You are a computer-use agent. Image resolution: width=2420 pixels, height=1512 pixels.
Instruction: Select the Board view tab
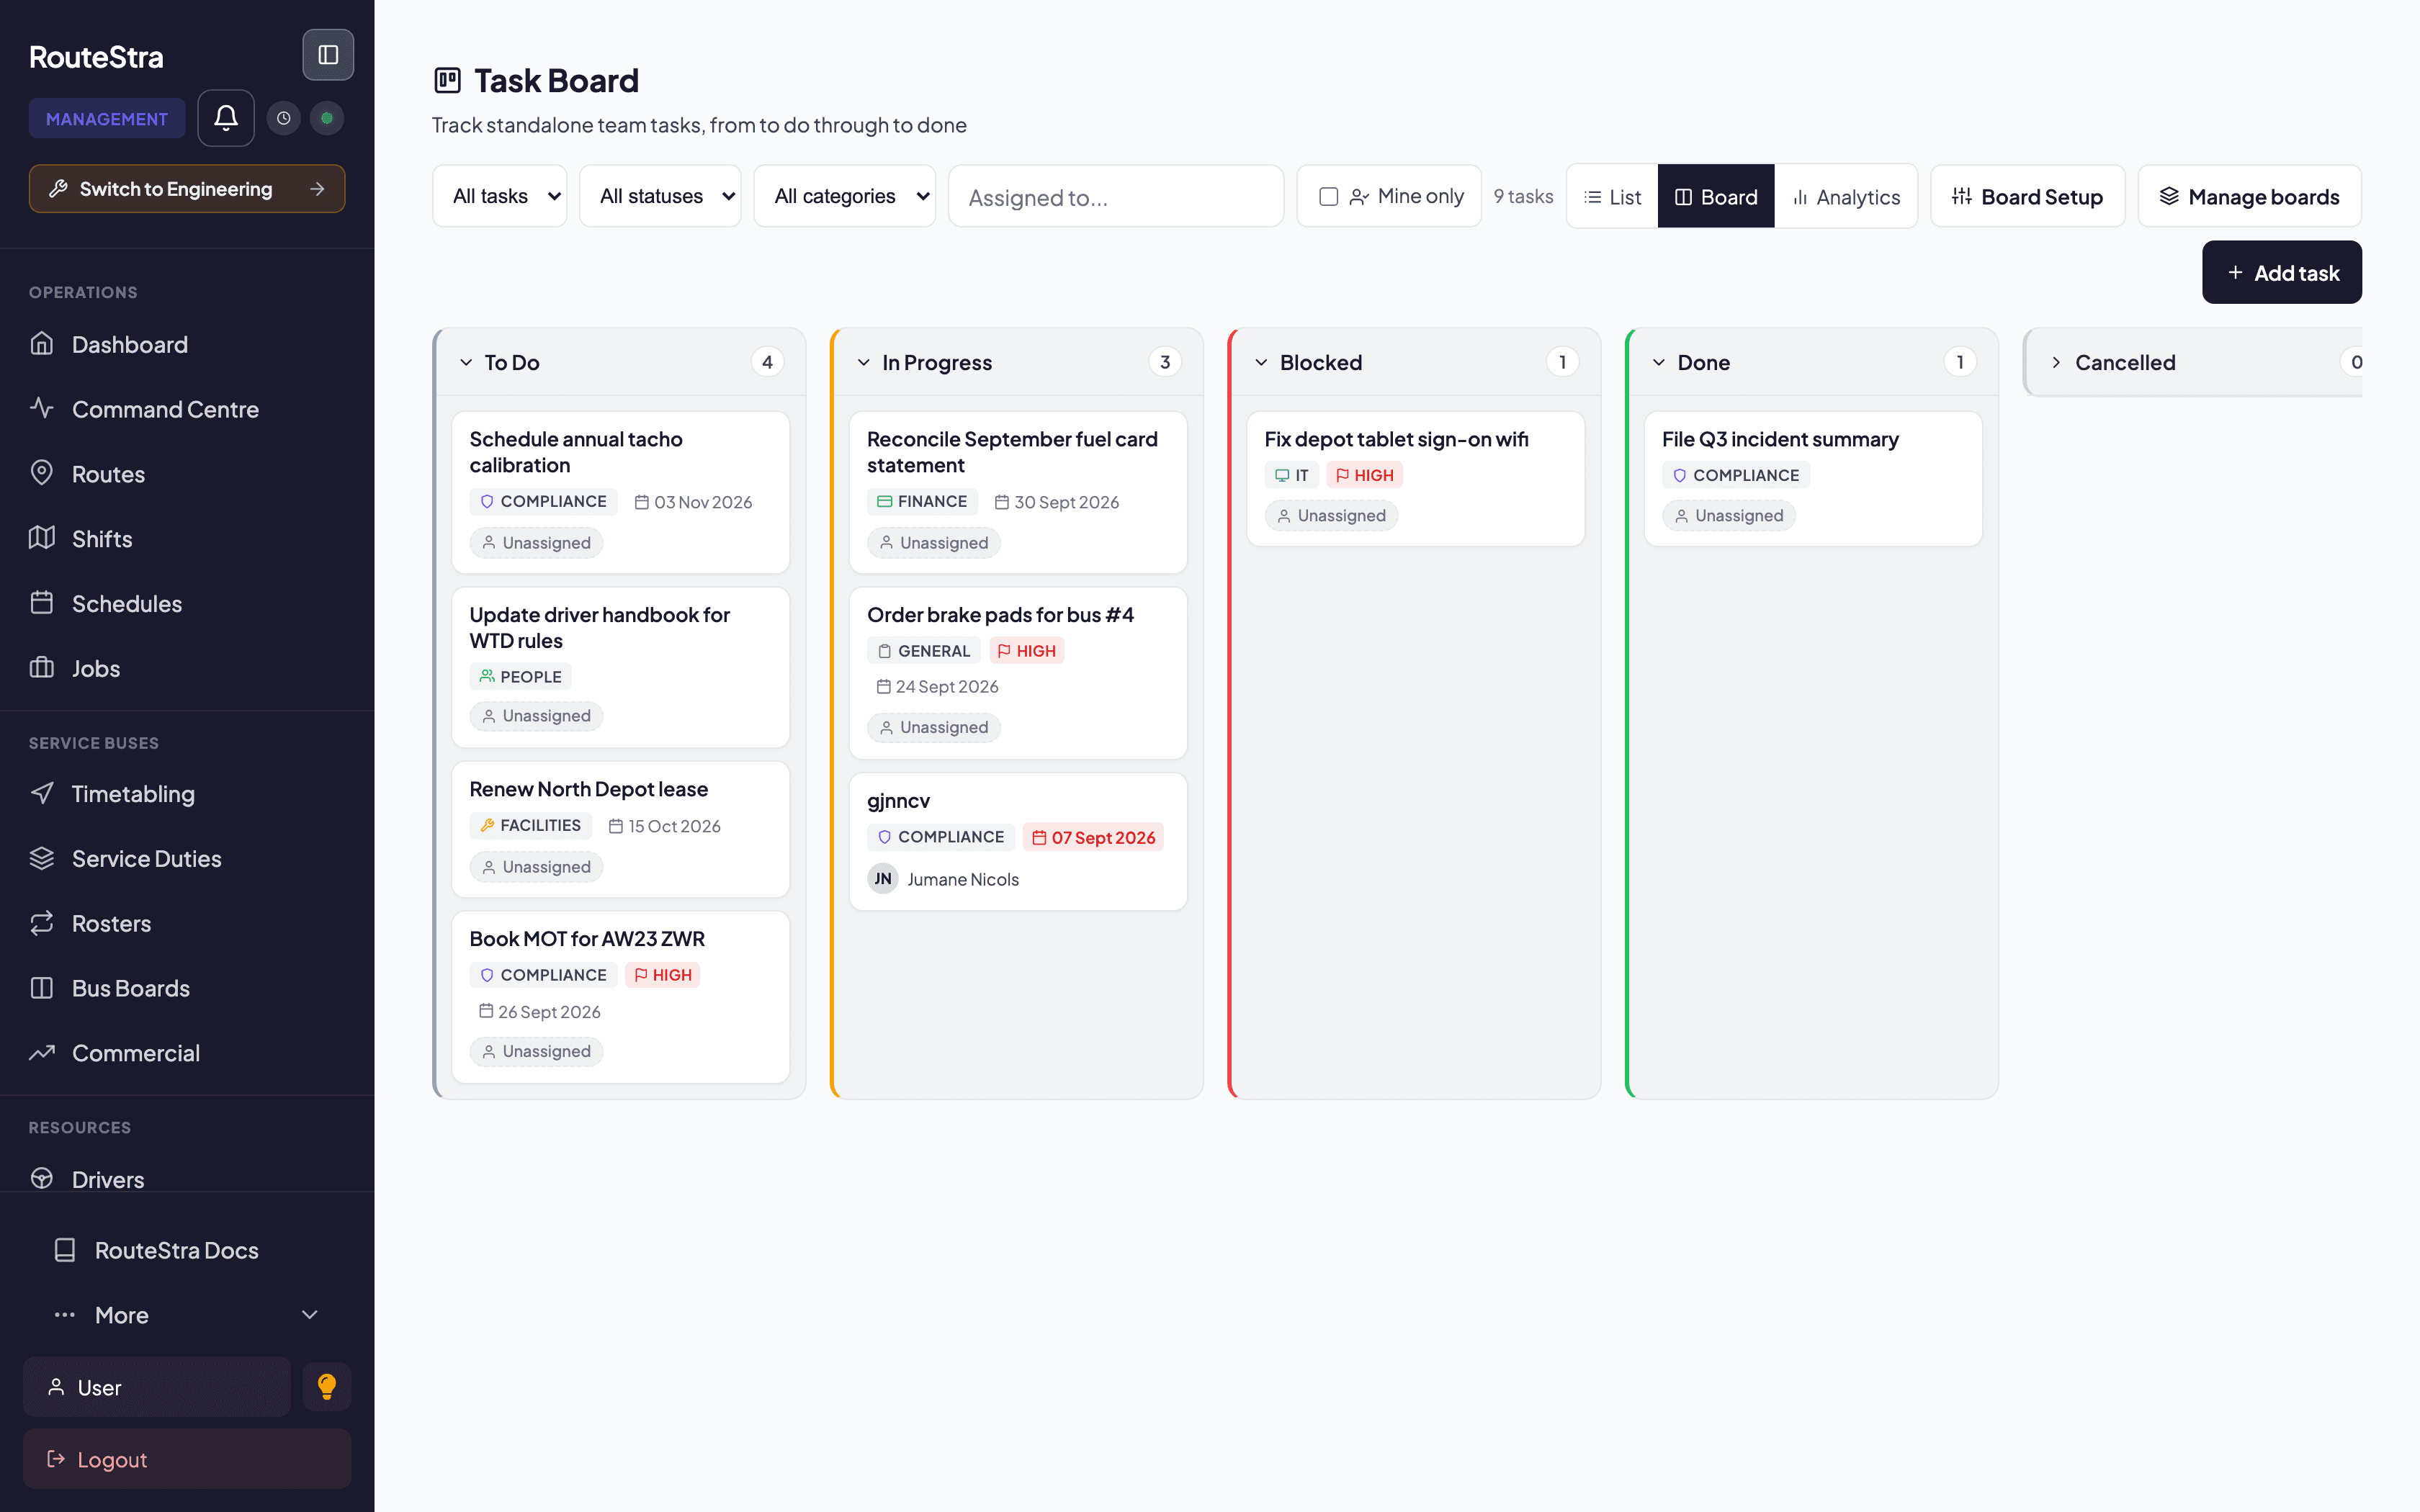(1716, 196)
